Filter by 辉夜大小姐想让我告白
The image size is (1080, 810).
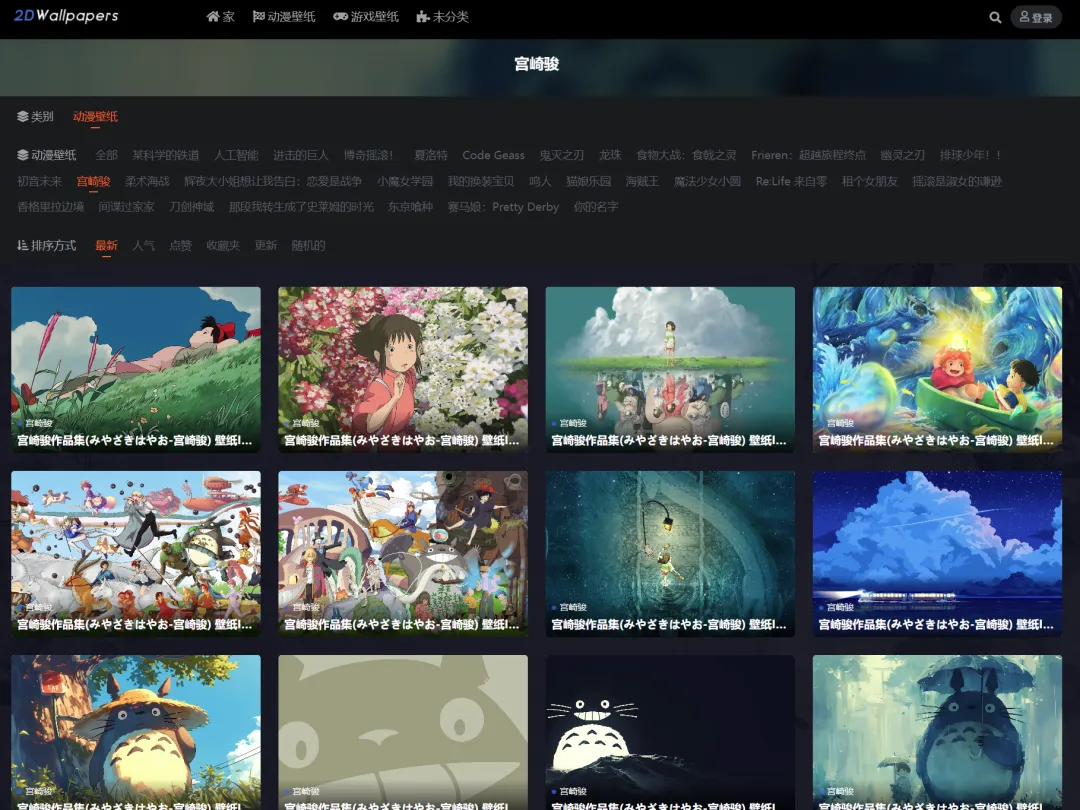pyautogui.click(x=273, y=181)
